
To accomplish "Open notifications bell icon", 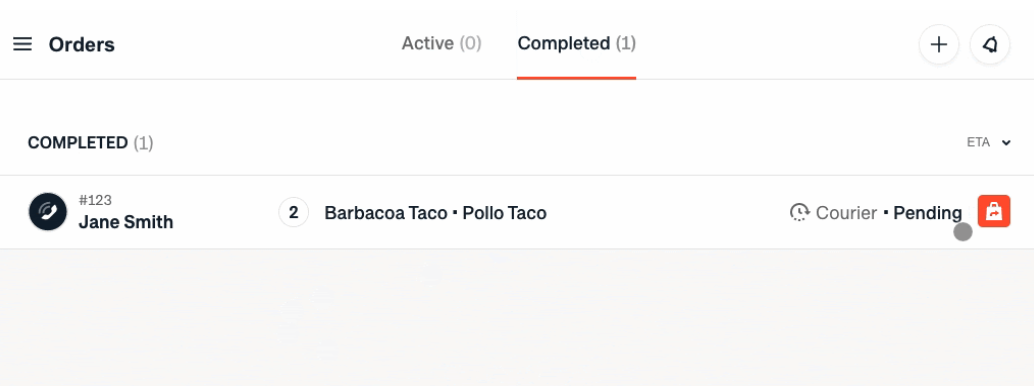I will coord(990,44).
